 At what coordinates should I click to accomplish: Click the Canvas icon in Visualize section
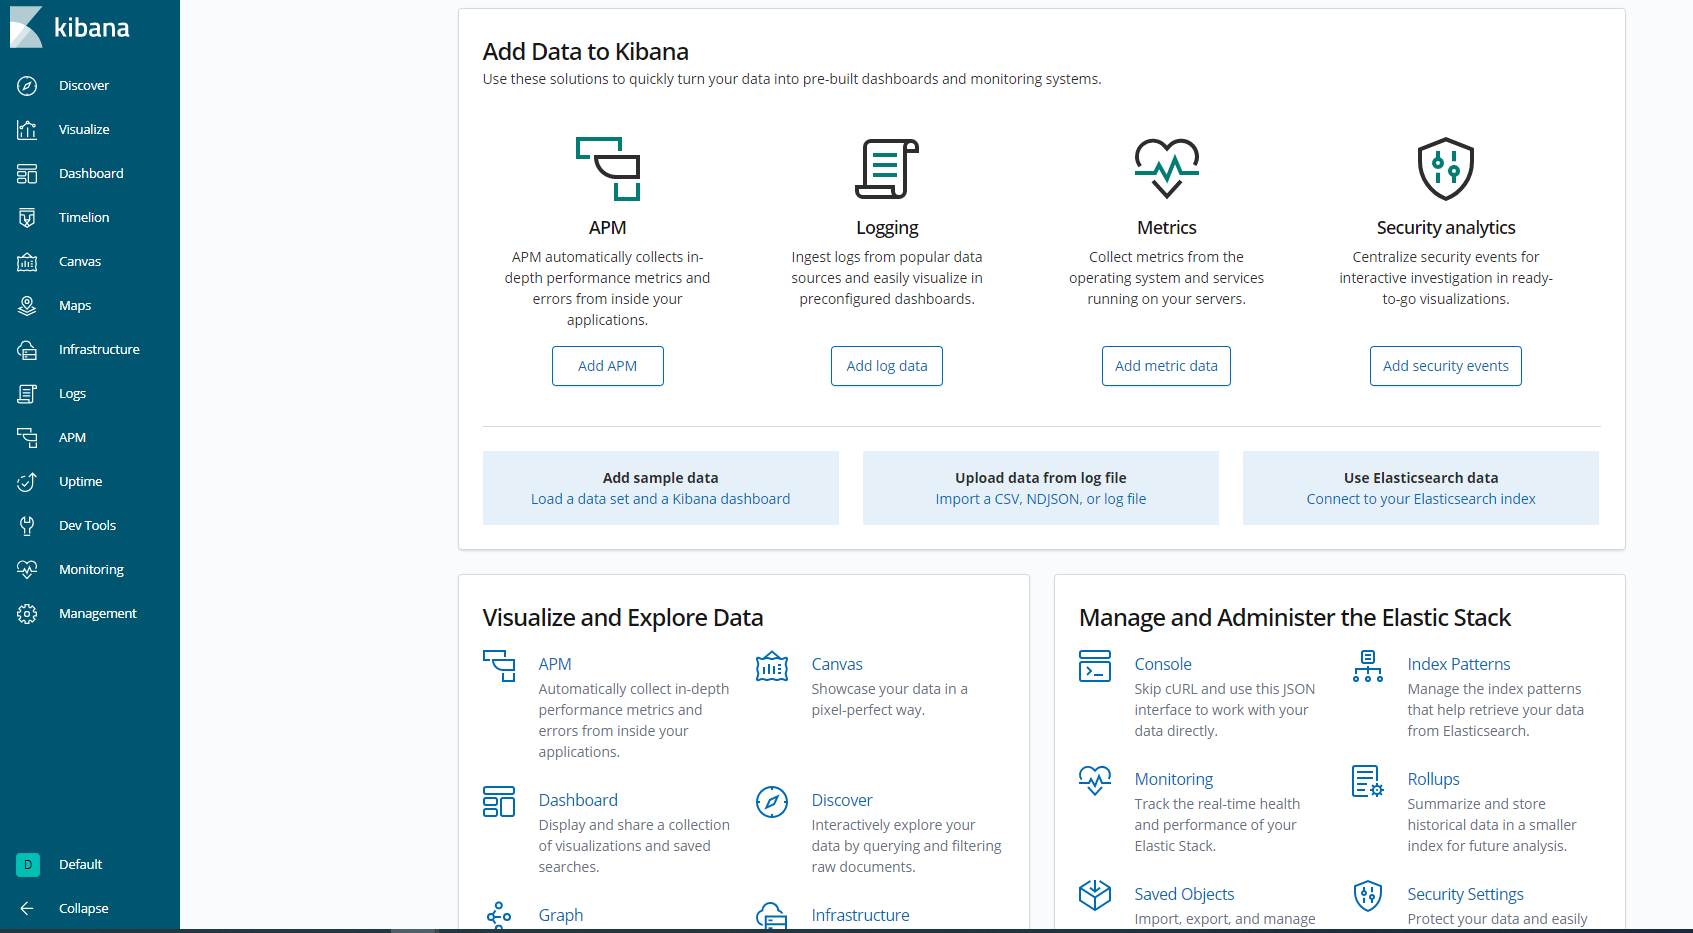772,666
